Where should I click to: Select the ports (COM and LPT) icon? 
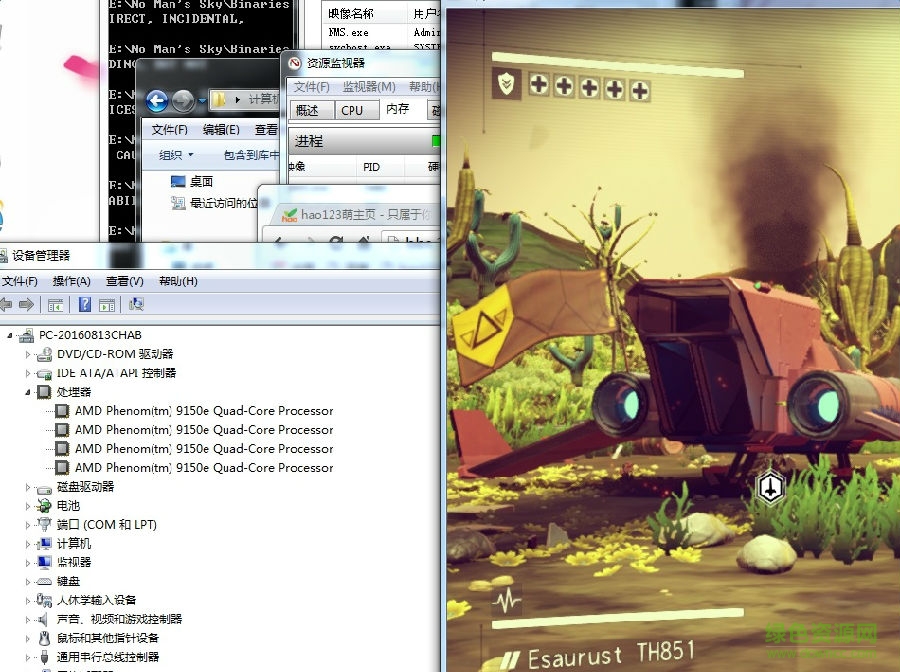click(x=44, y=524)
